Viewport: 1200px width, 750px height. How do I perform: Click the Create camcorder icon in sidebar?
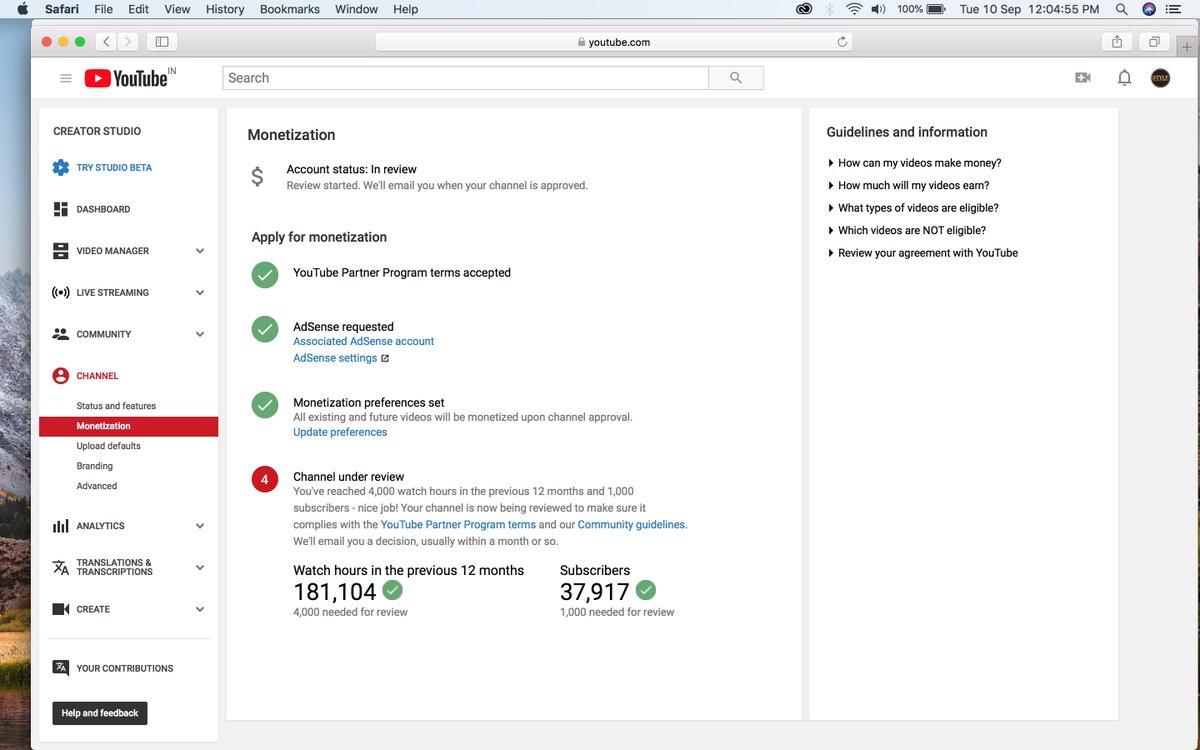coord(61,609)
